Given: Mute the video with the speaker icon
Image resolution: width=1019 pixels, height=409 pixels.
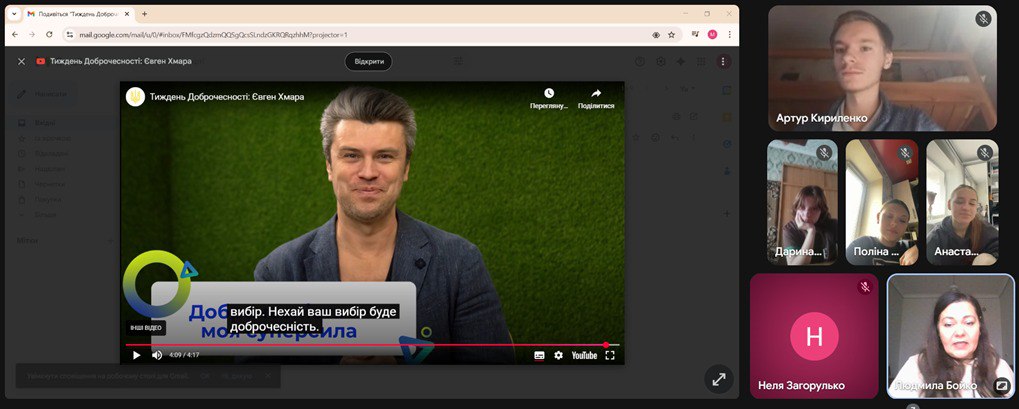Looking at the screenshot, I should (x=157, y=355).
